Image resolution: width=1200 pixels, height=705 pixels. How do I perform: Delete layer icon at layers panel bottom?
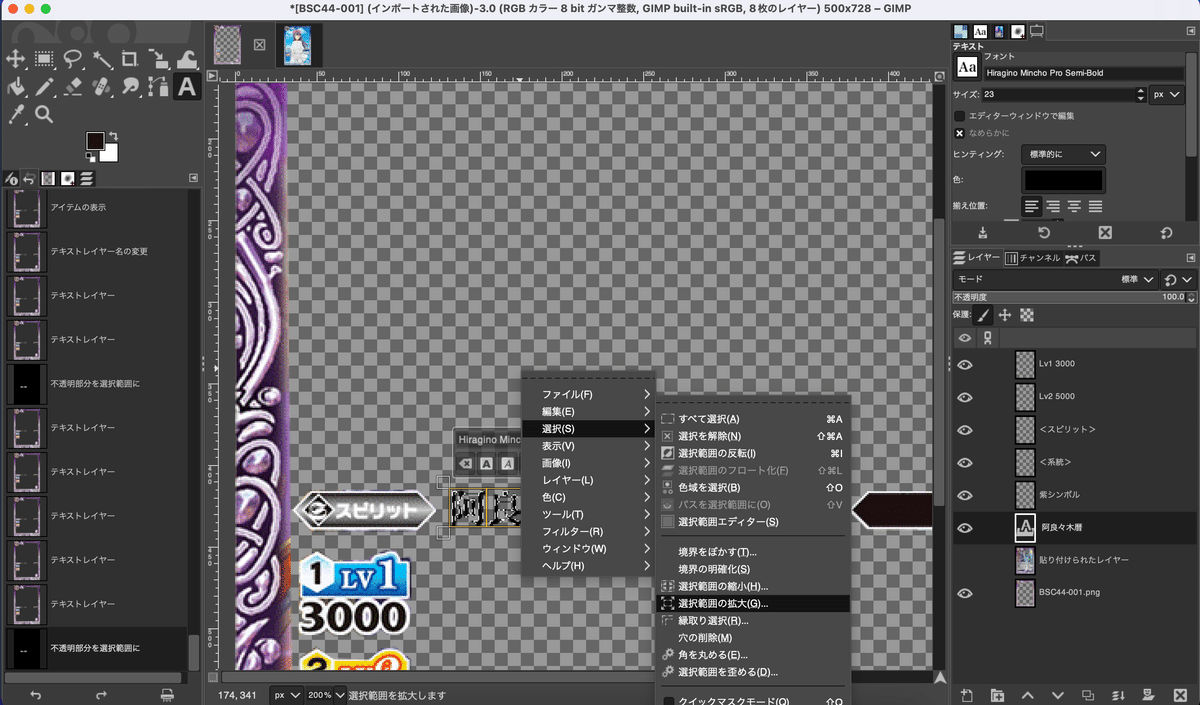pos(1180,695)
